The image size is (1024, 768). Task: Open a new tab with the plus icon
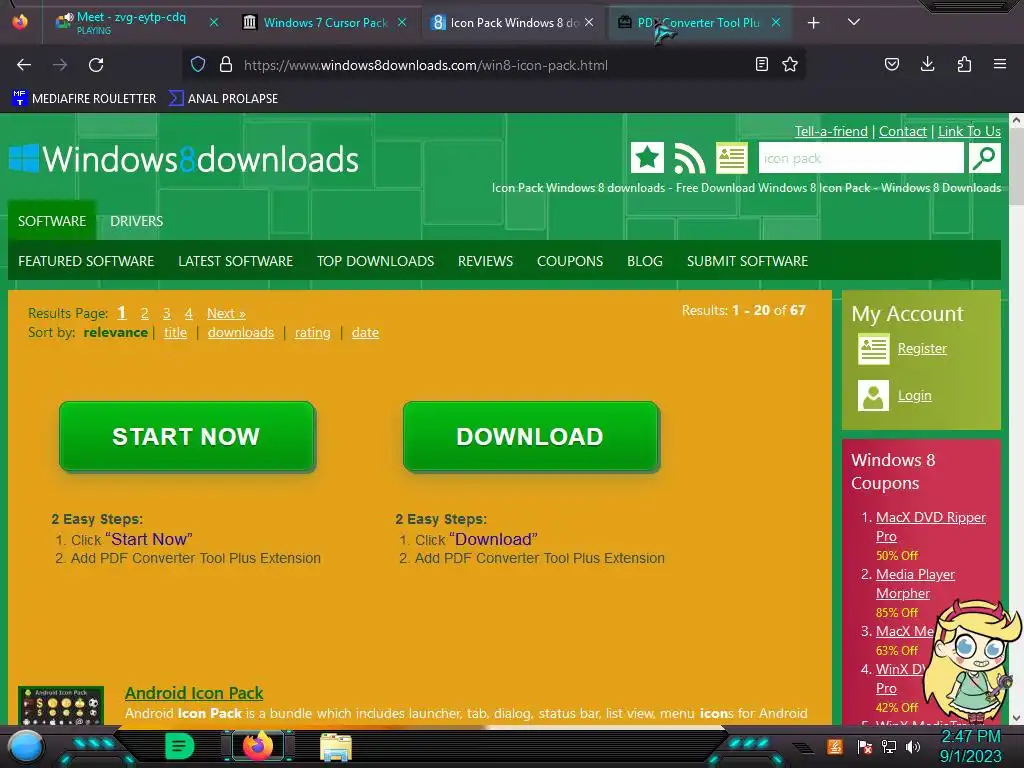coord(814,23)
